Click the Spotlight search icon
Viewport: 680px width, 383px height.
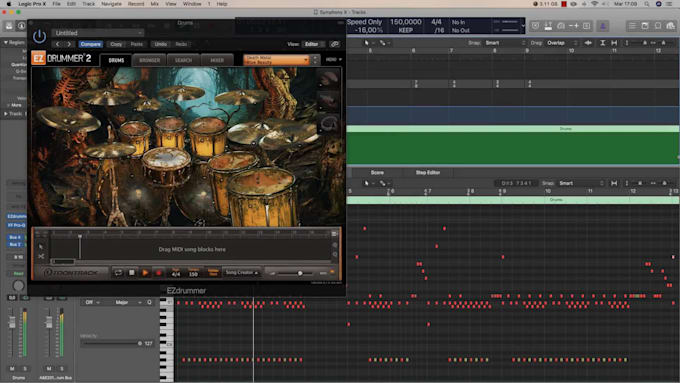coord(647,4)
